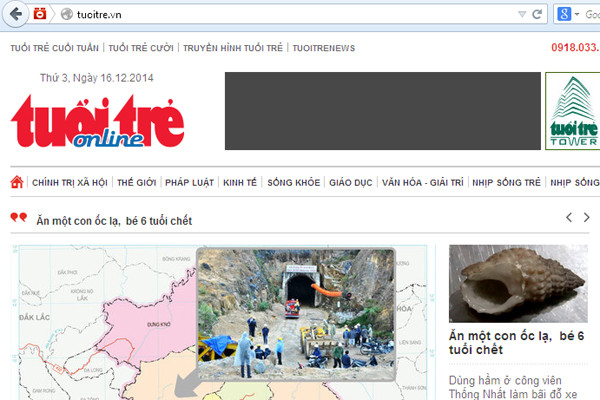Open the Chính Trị Xã Hội section
The width and height of the screenshot is (600, 400).
69,183
